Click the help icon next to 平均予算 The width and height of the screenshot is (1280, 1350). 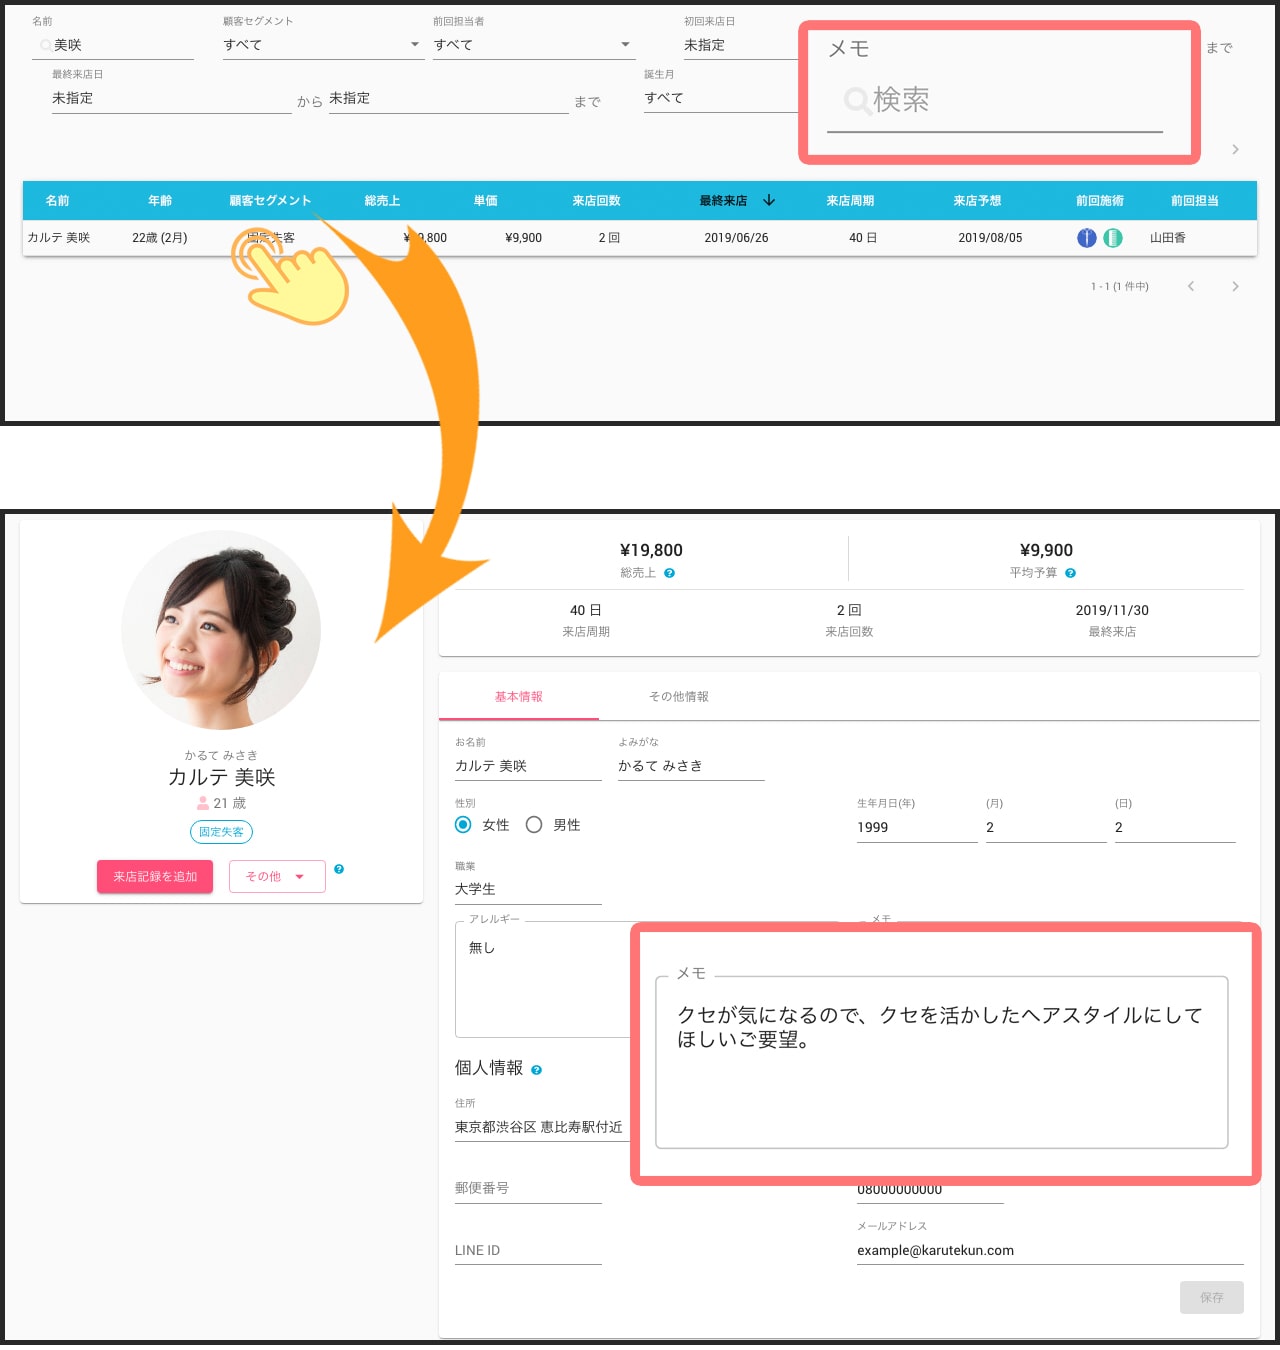[1071, 574]
